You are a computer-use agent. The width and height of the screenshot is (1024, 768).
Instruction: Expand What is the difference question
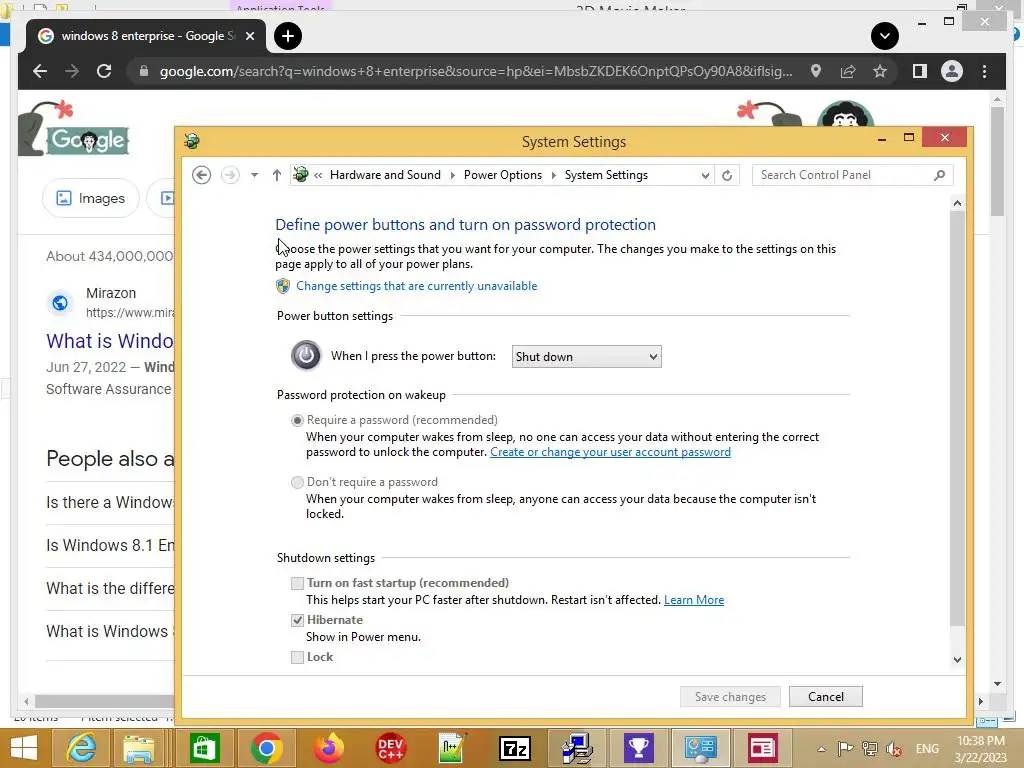[110, 588]
